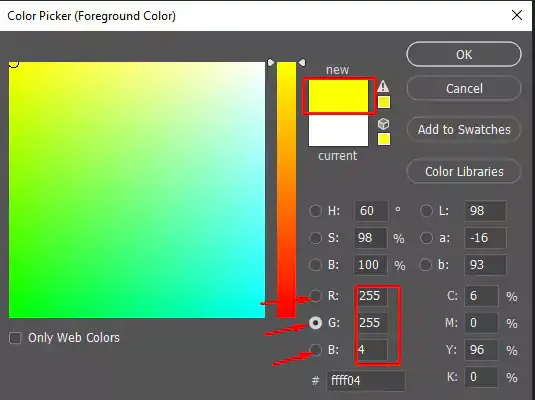This screenshot has height=400, width=535.
Task: Select the web-safe color swatch below cube
Action: point(384,139)
